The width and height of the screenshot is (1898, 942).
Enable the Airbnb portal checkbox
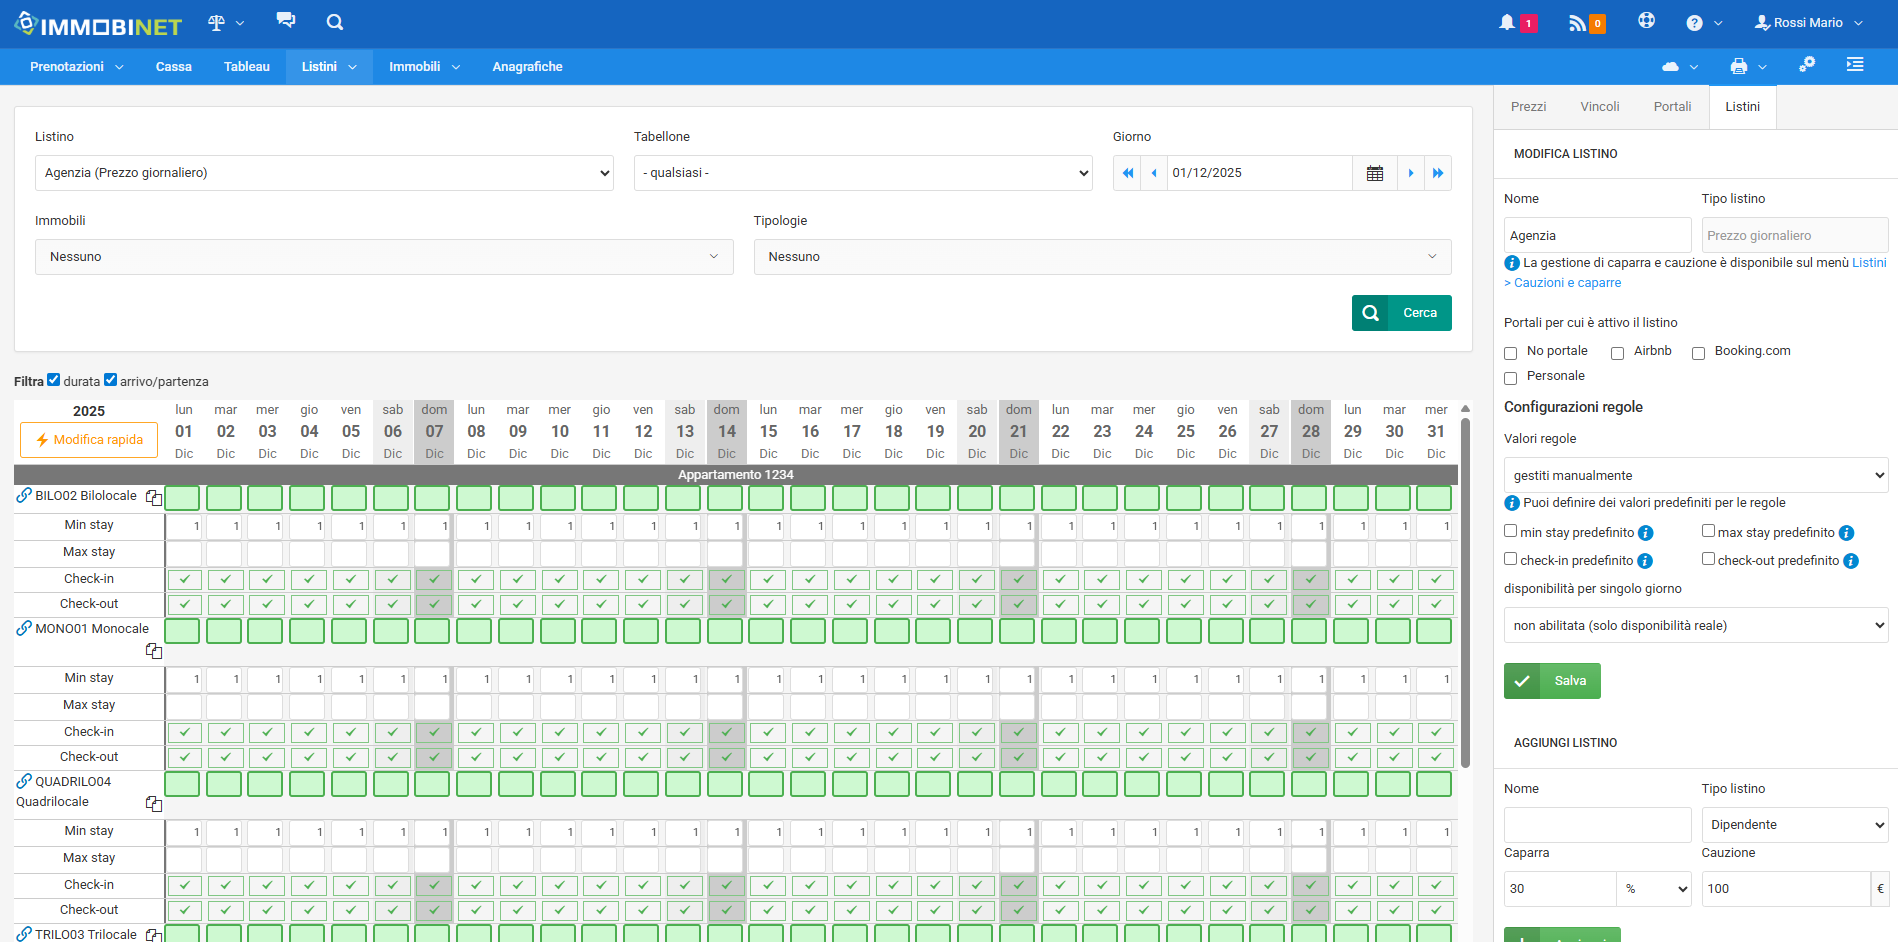tap(1617, 353)
